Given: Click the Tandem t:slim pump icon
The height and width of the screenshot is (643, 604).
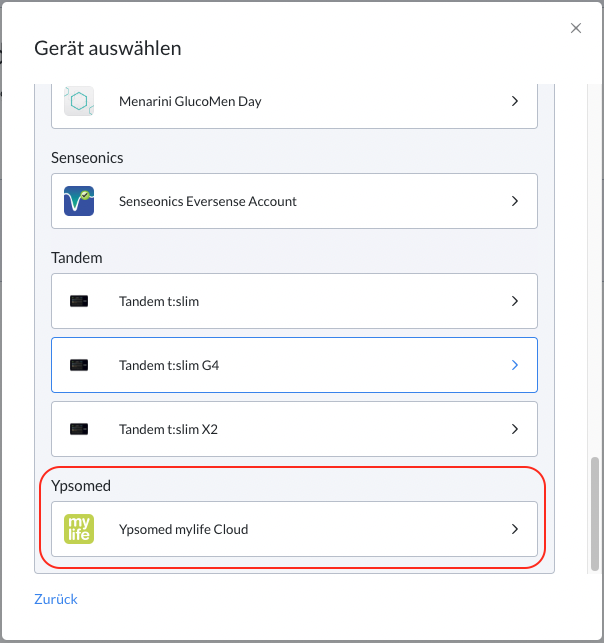Looking at the screenshot, I should pyautogui.click(x=79, y=301).
